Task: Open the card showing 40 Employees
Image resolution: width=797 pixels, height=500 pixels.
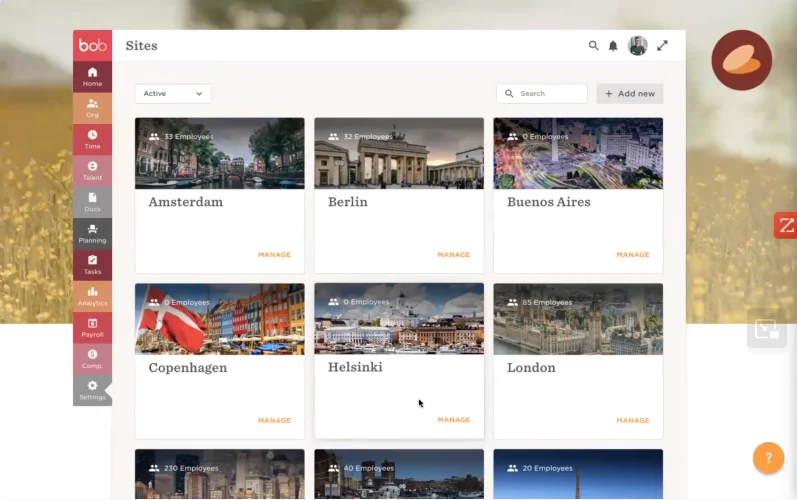Action: (399, 474)
